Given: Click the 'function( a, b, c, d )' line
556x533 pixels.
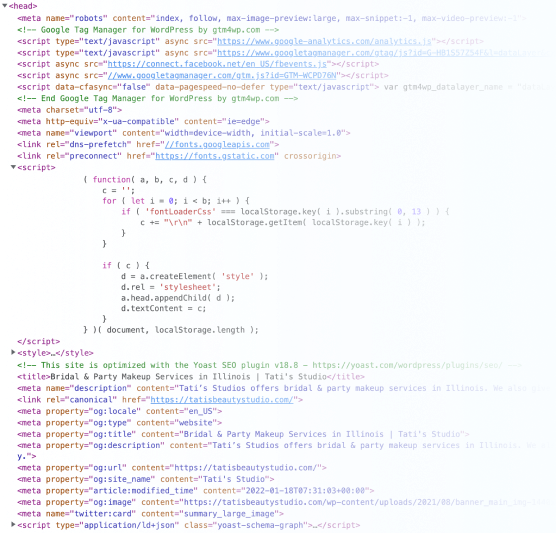Looking at the screenshot, I should pos(145,180).
